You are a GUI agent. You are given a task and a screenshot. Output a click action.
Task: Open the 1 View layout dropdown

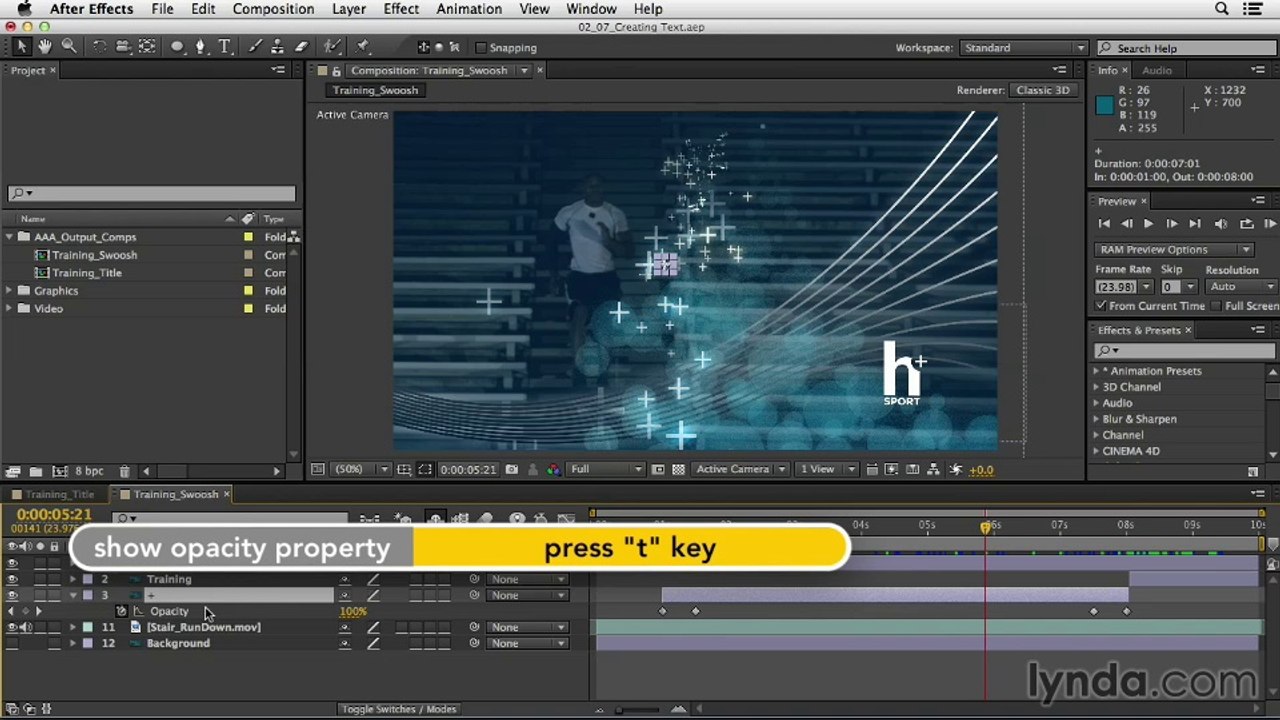pos(828,469)
